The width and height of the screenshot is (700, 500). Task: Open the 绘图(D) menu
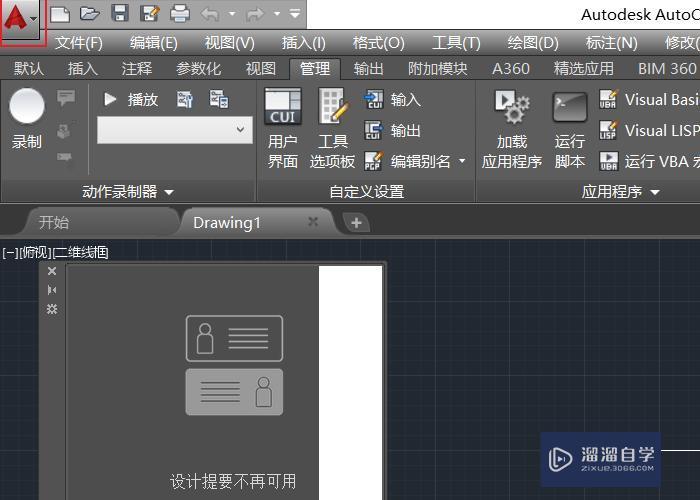pyautogui.click(x=533, y=43)
